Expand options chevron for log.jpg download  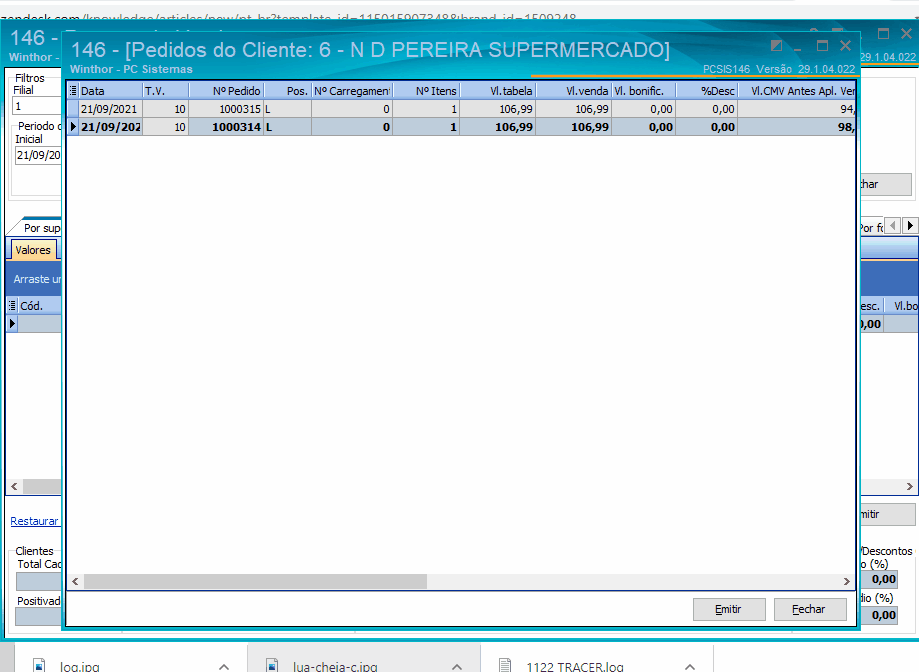tap(224, 667)
